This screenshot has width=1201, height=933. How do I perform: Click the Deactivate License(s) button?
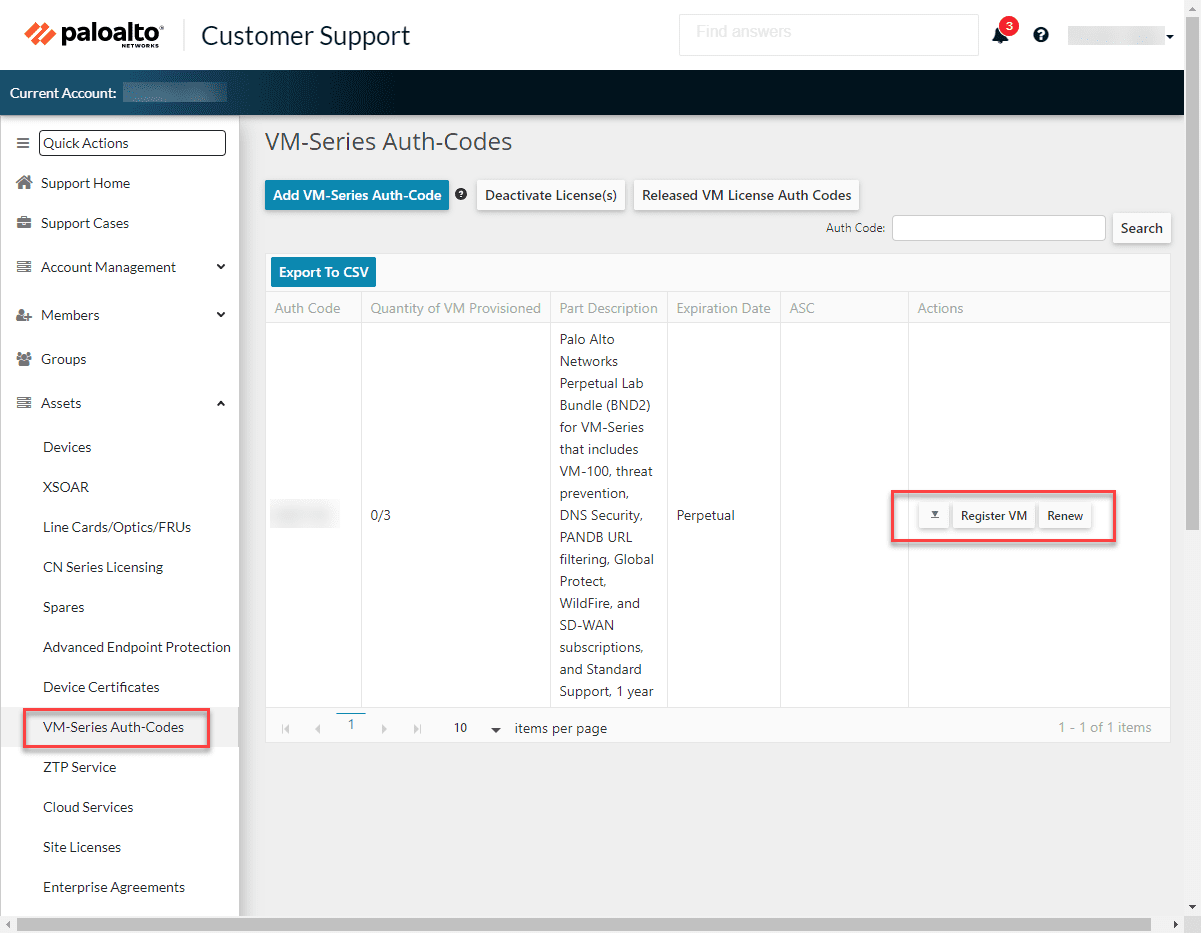551,195
